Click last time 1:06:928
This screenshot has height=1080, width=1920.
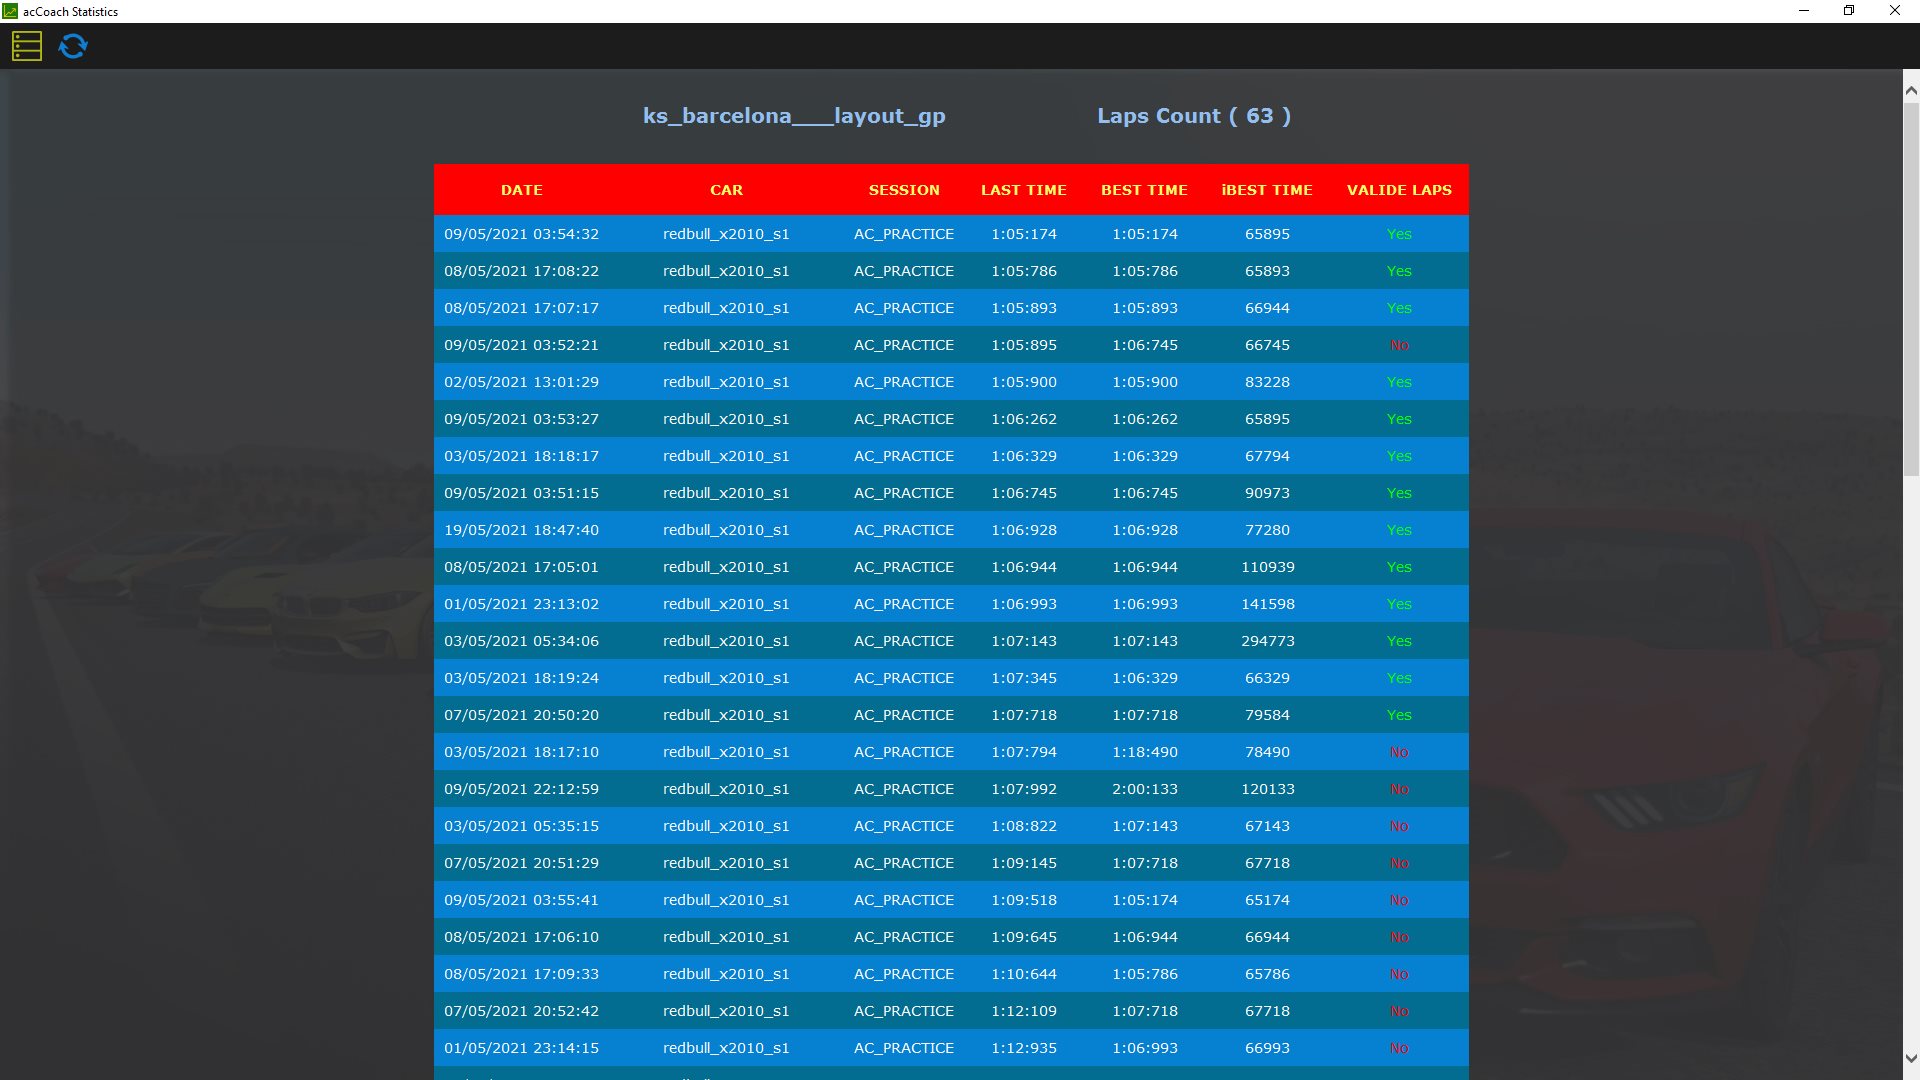point(1024,530)
